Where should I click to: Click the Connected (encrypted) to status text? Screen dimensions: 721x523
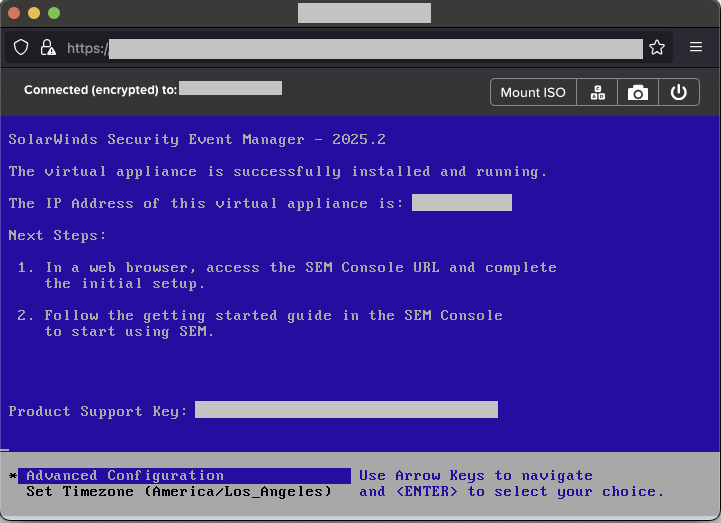coord(100,89)
